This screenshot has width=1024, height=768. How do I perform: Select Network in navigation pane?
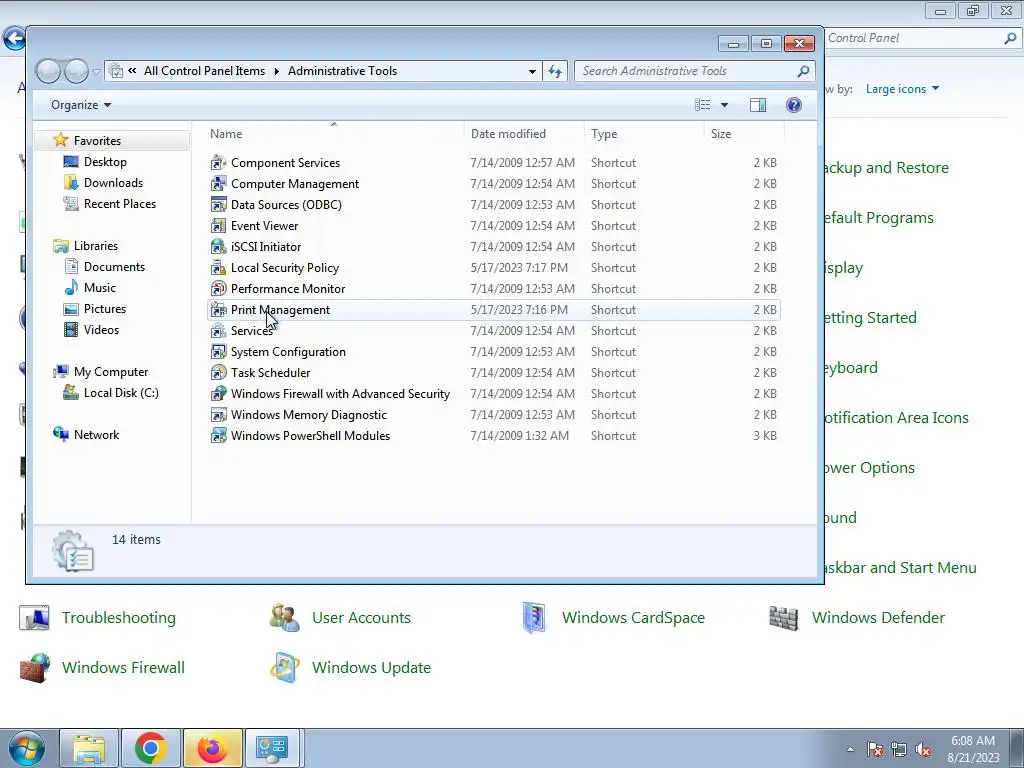[96, 435]
